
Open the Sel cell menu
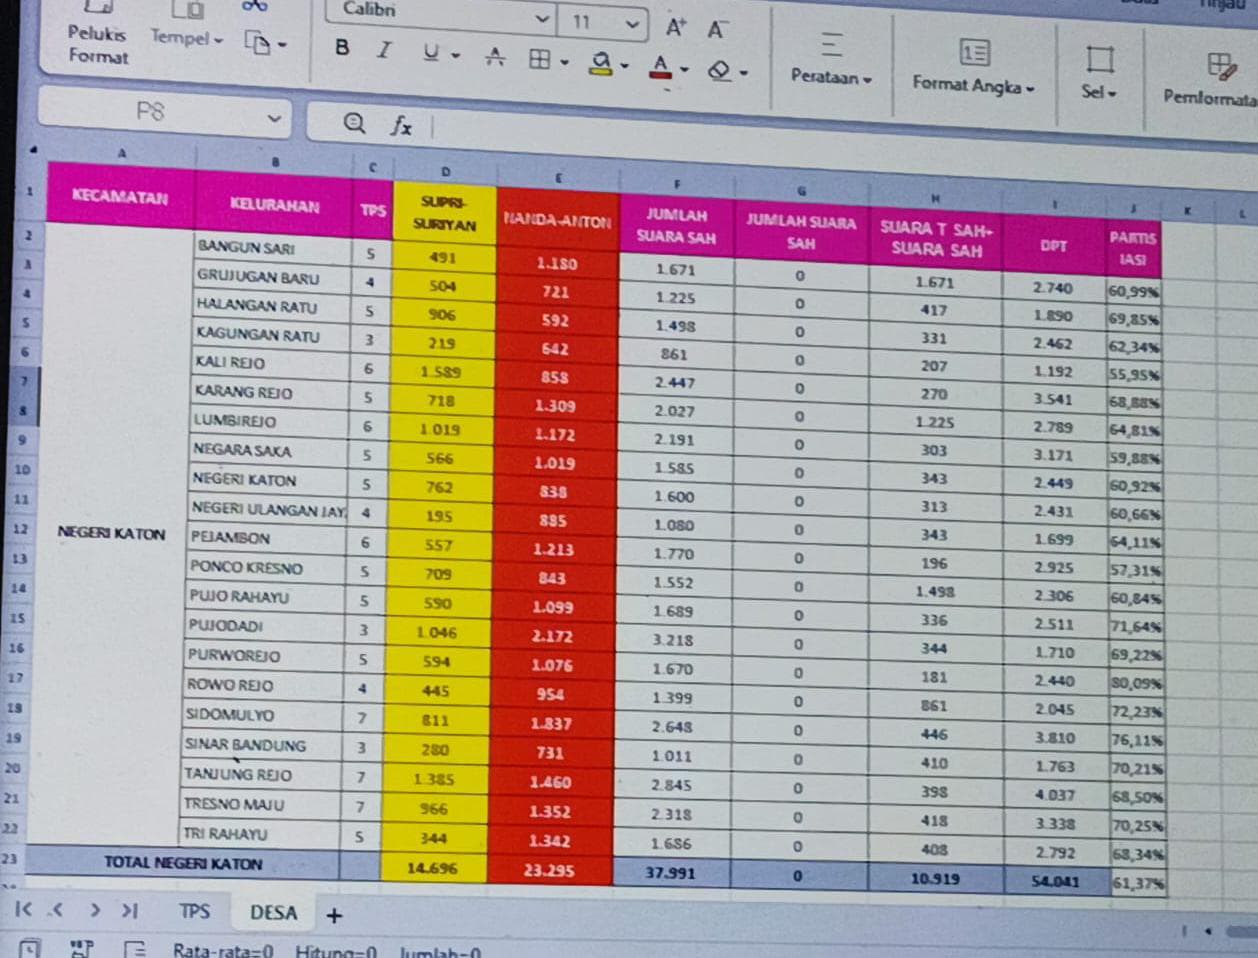tap(1099, 73)
